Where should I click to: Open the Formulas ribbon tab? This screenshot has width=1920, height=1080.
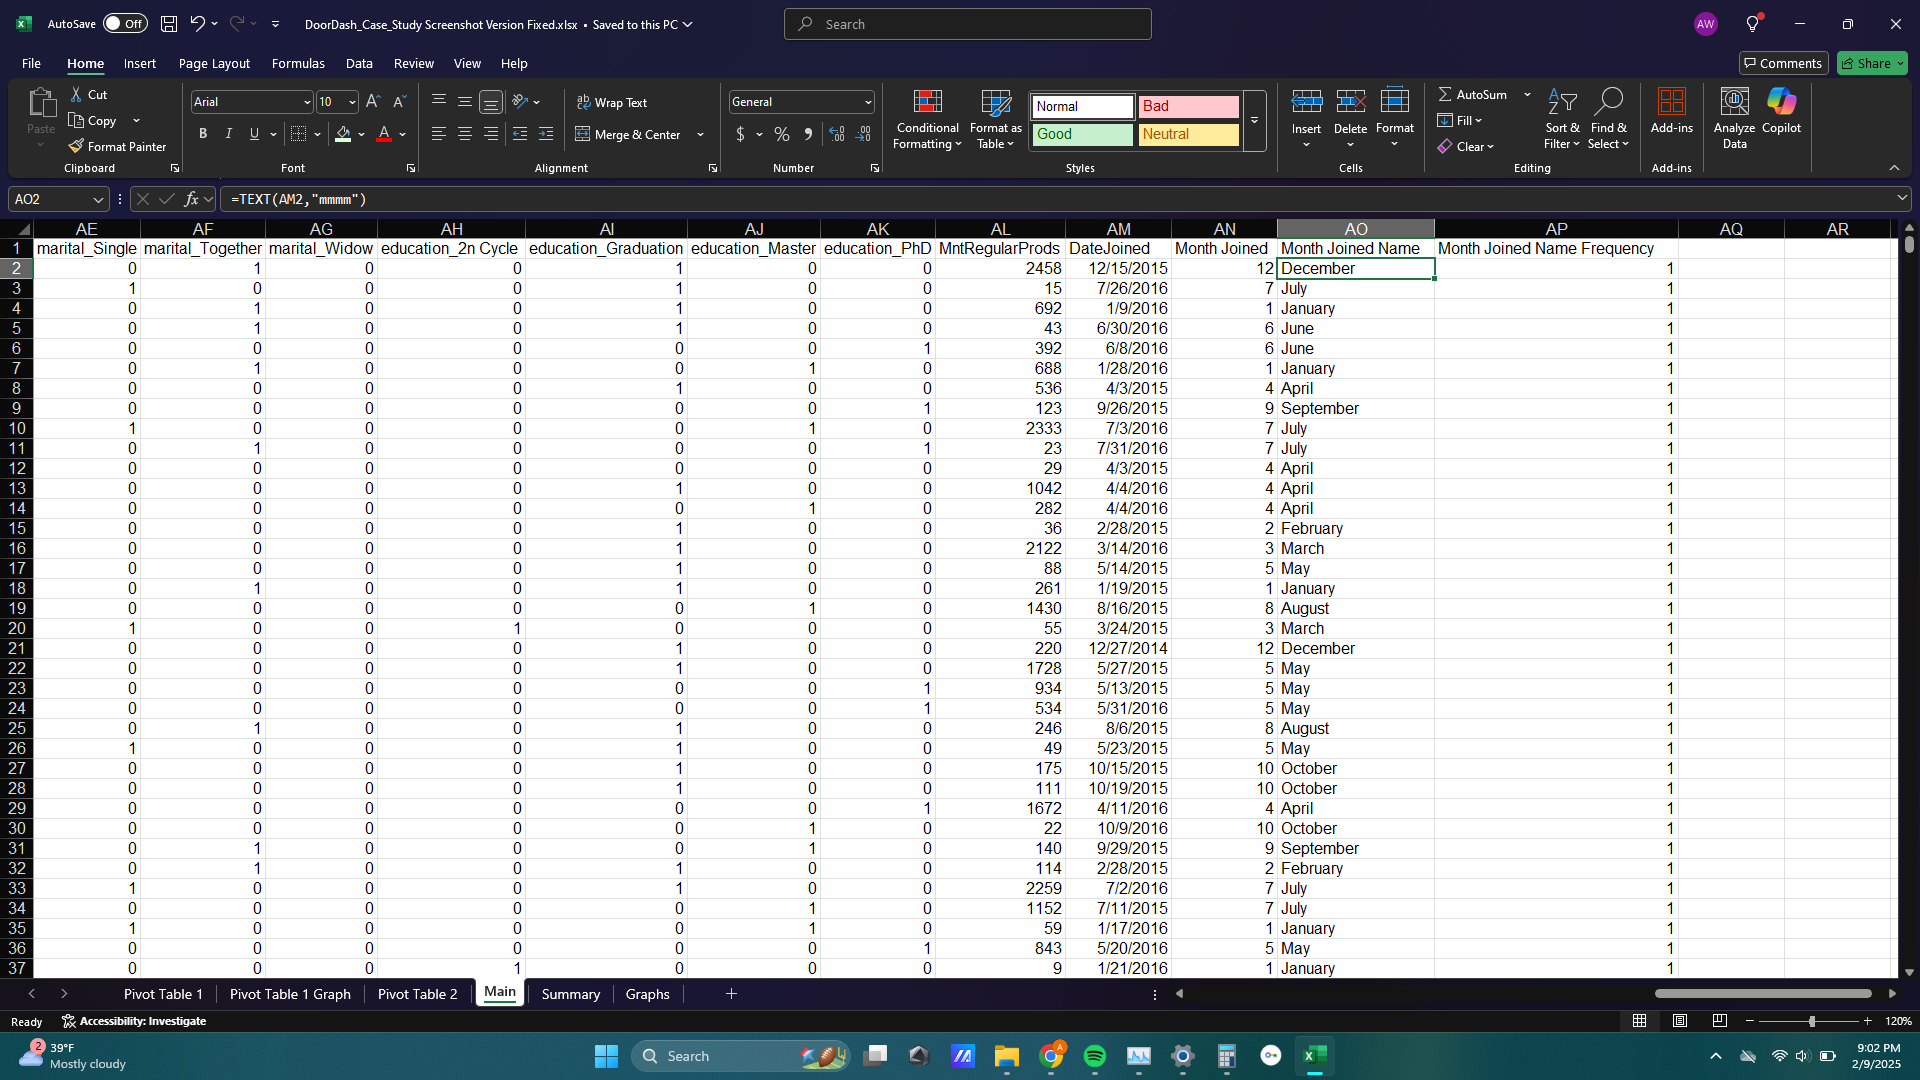pyautogui.click(x=298, y=63)
